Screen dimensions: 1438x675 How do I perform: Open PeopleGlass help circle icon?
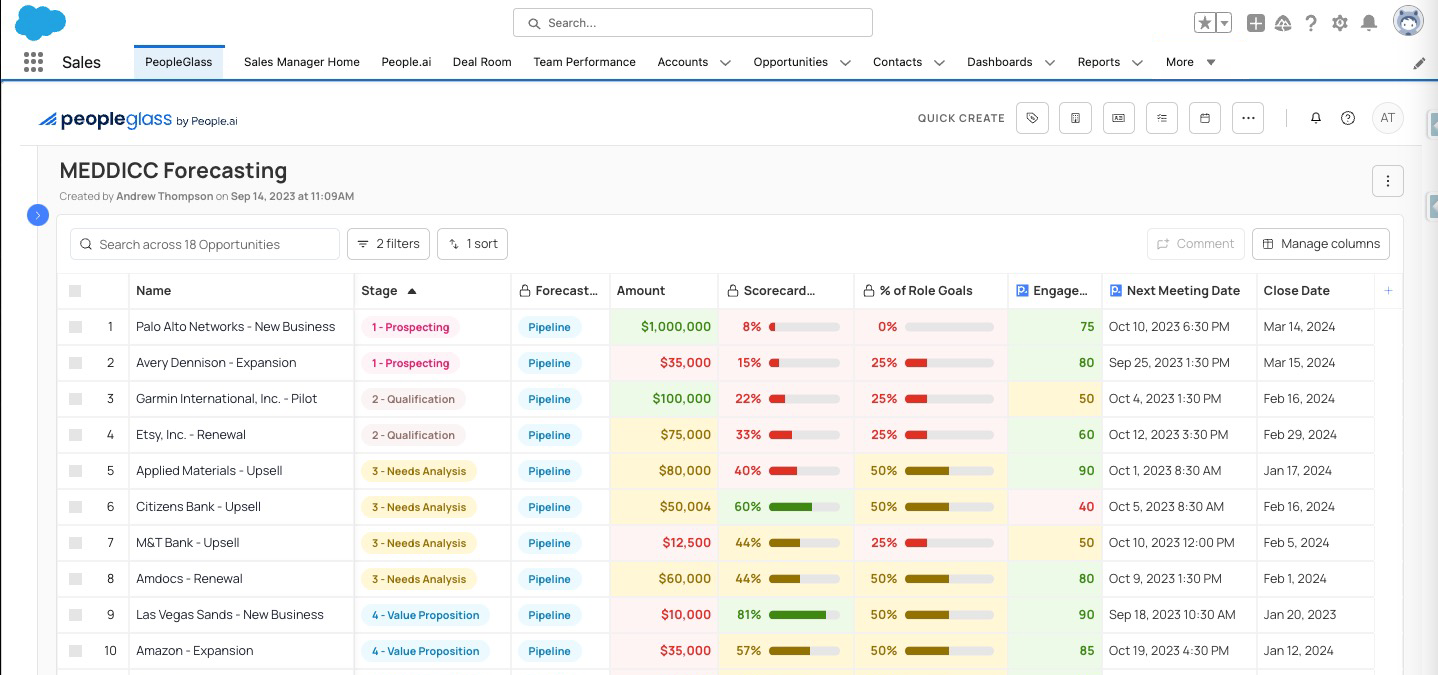[1348, 118]
